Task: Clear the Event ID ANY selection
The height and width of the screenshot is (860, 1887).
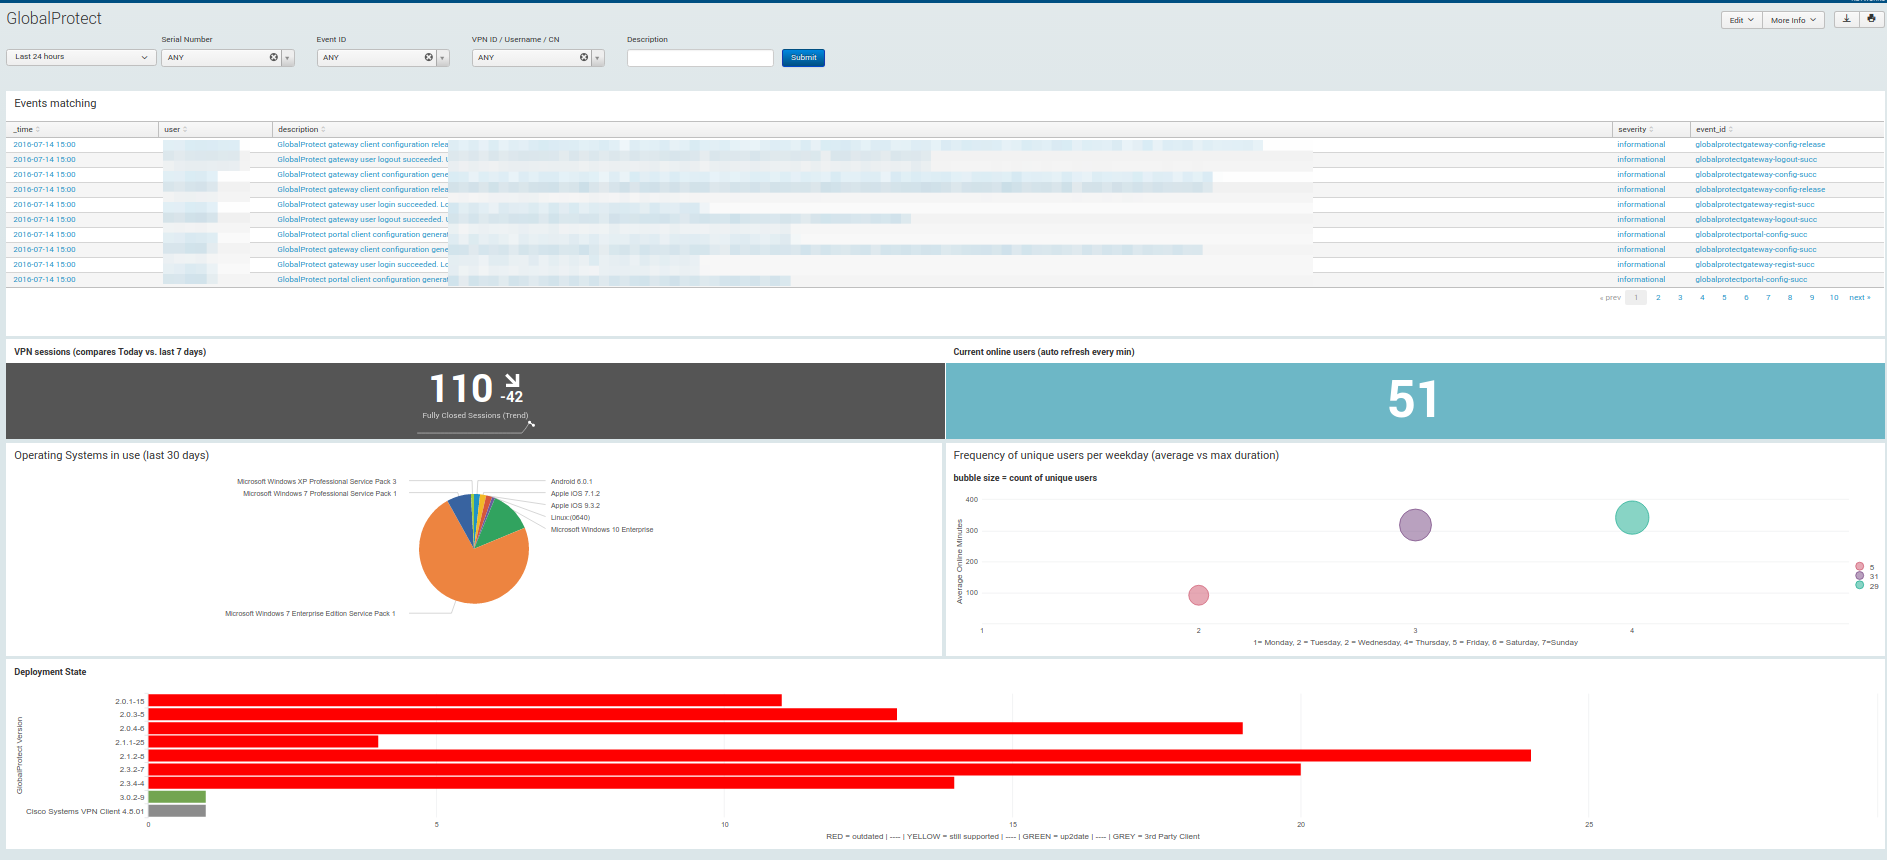Action: click(x=428, y=58)
